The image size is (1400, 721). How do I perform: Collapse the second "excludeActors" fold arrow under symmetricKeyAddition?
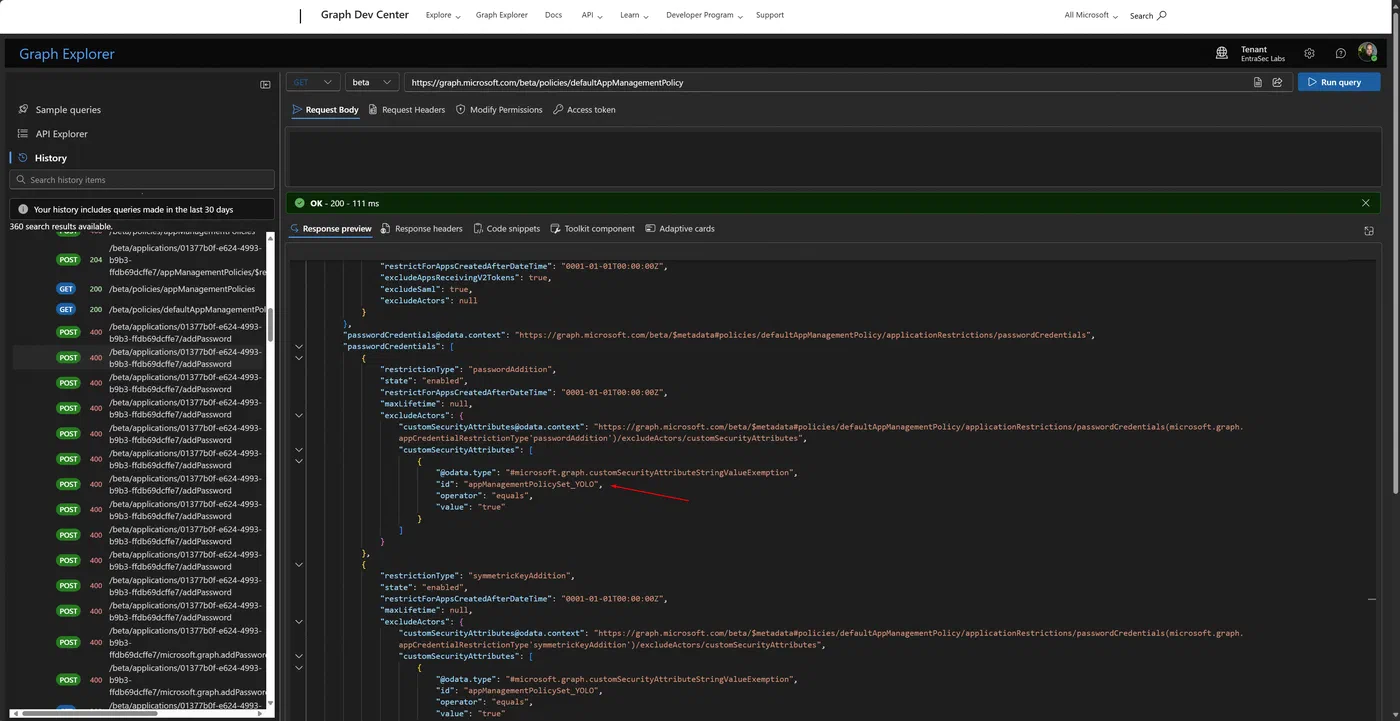(x=298, y=622)
